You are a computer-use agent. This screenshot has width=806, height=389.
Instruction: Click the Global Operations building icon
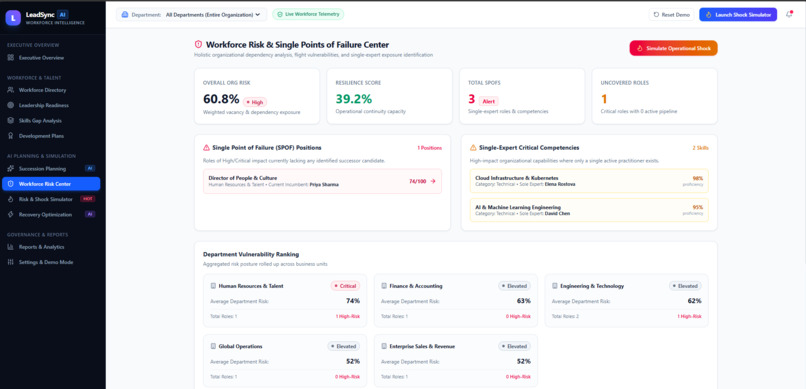click(x=213, y=346)
